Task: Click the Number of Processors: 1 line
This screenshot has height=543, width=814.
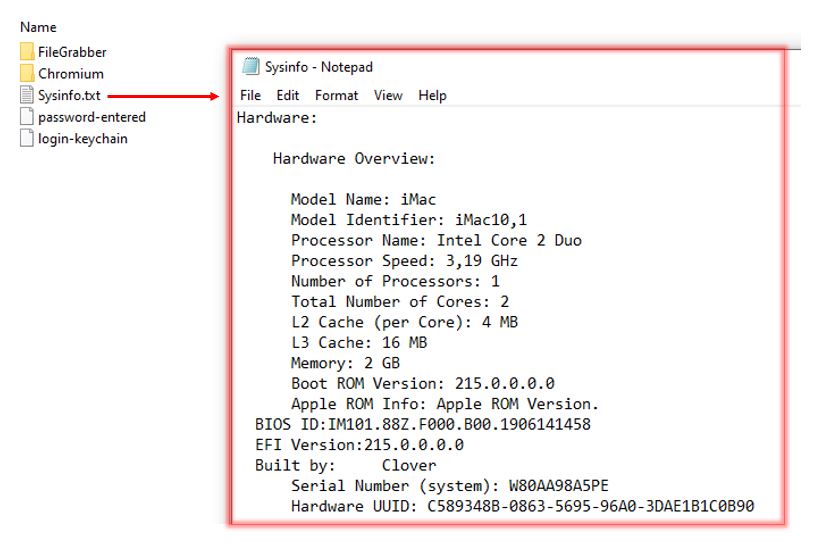Action: pyautogui.click(x=395, y=281)
